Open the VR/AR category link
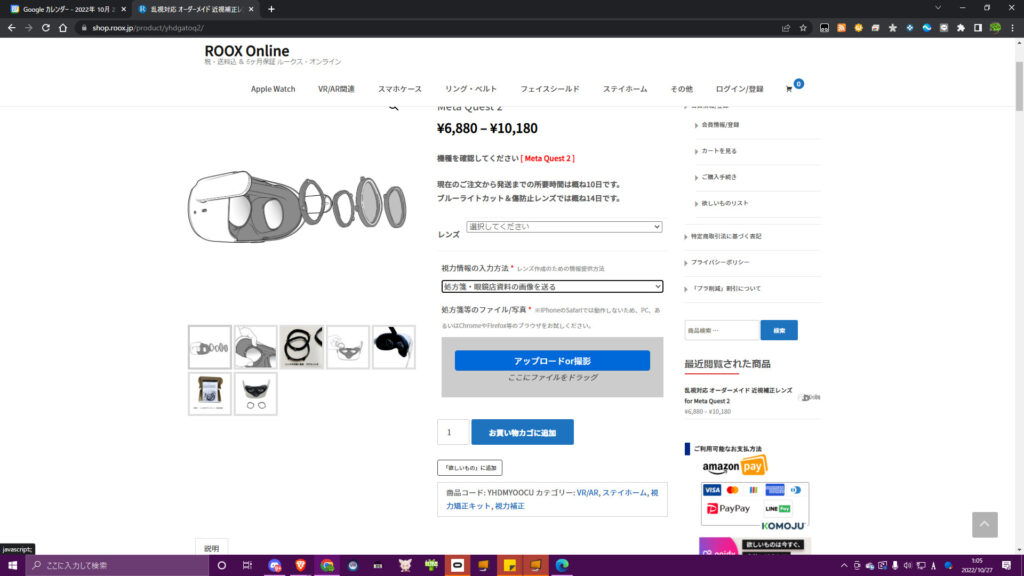The width and height of the screenshot is (1024, 576). (587, 492)
